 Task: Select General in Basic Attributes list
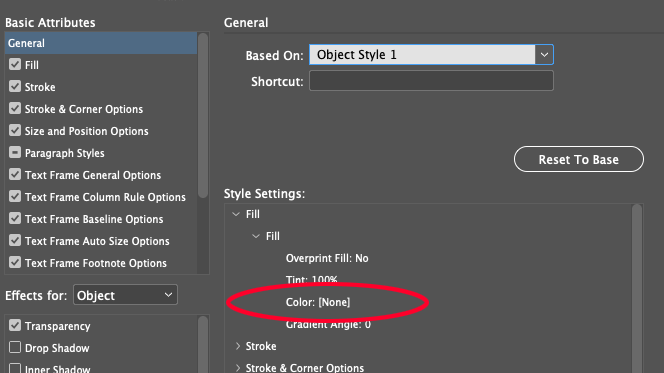tap(101, 43)
